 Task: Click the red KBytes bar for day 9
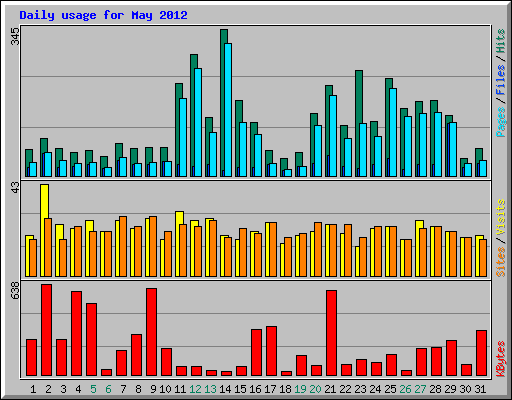151,332
